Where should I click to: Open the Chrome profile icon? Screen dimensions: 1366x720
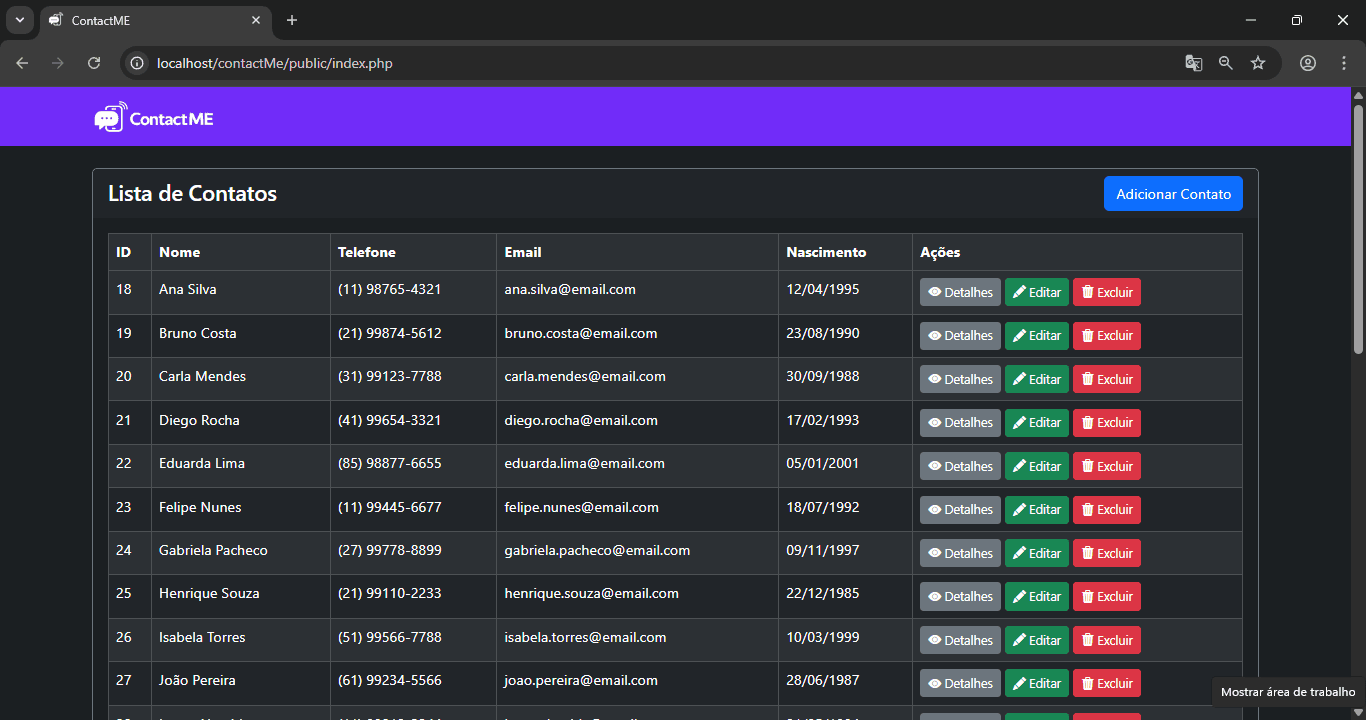1308,63
